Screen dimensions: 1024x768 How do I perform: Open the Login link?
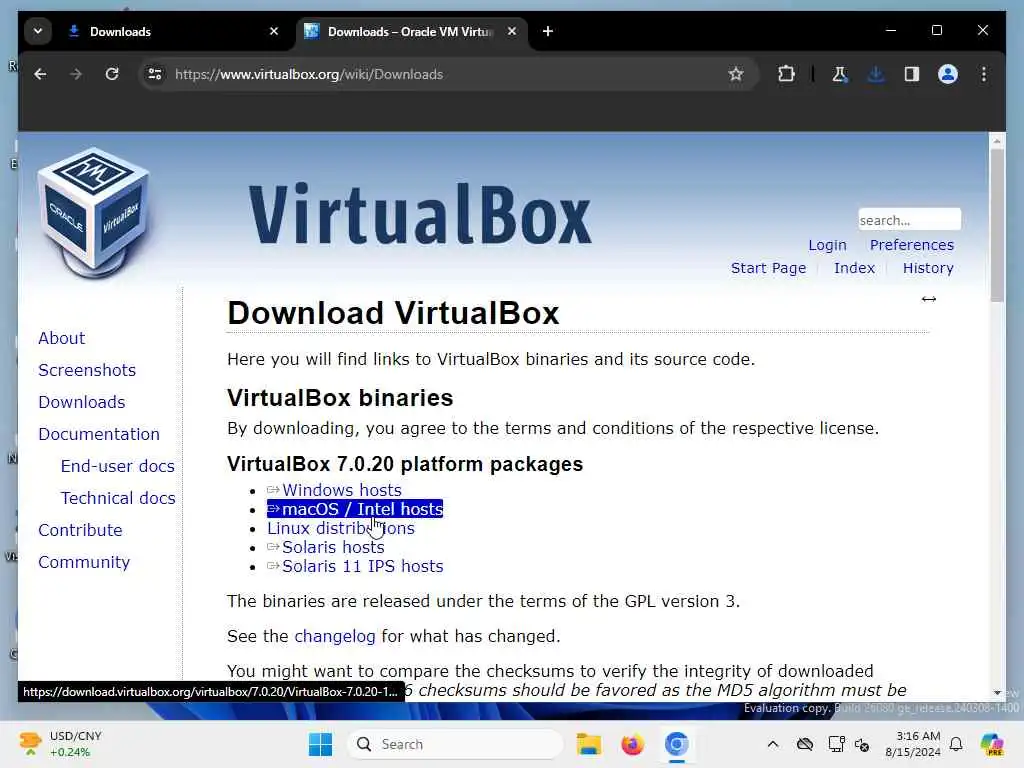tap(827, 245)
